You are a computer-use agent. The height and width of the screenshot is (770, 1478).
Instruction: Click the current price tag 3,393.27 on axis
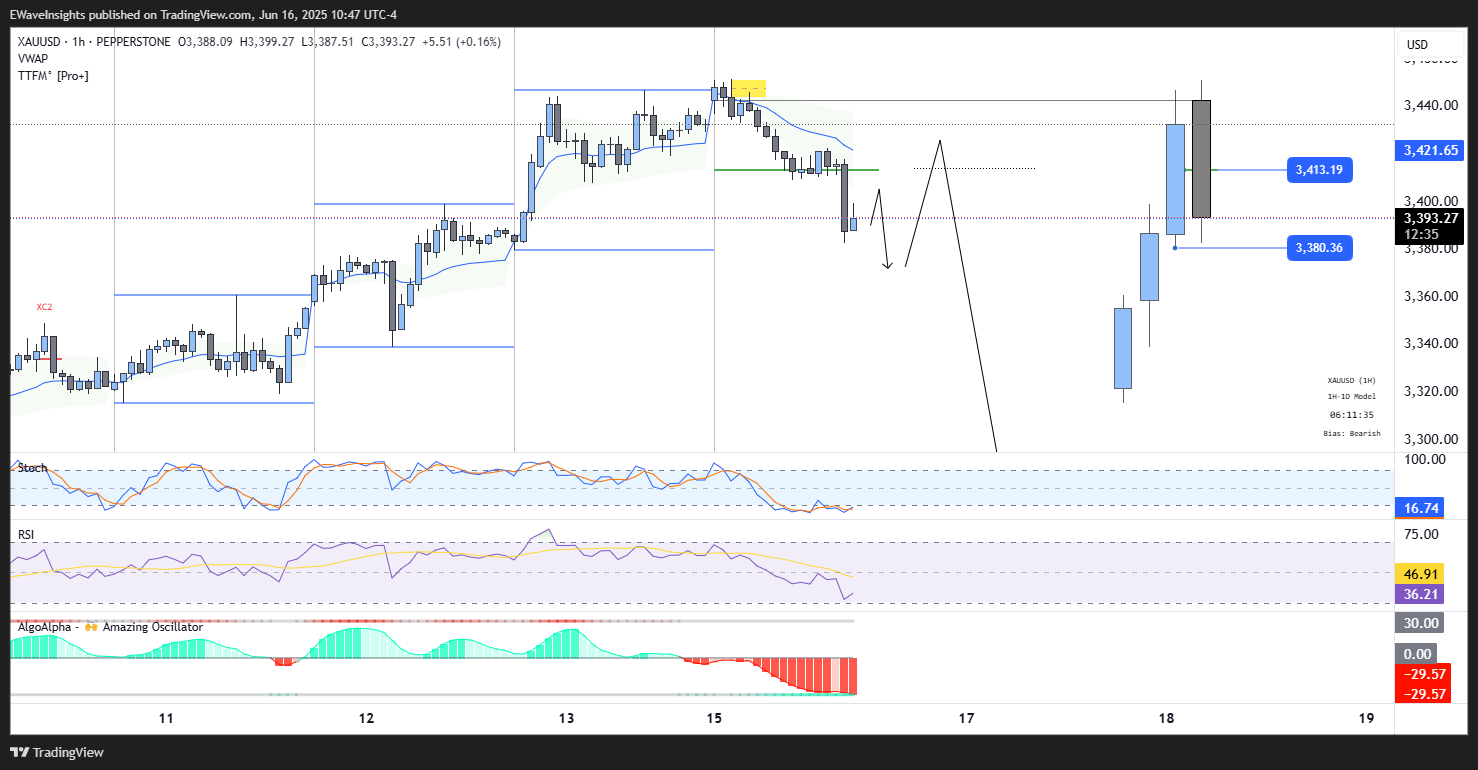[1430, 218]
